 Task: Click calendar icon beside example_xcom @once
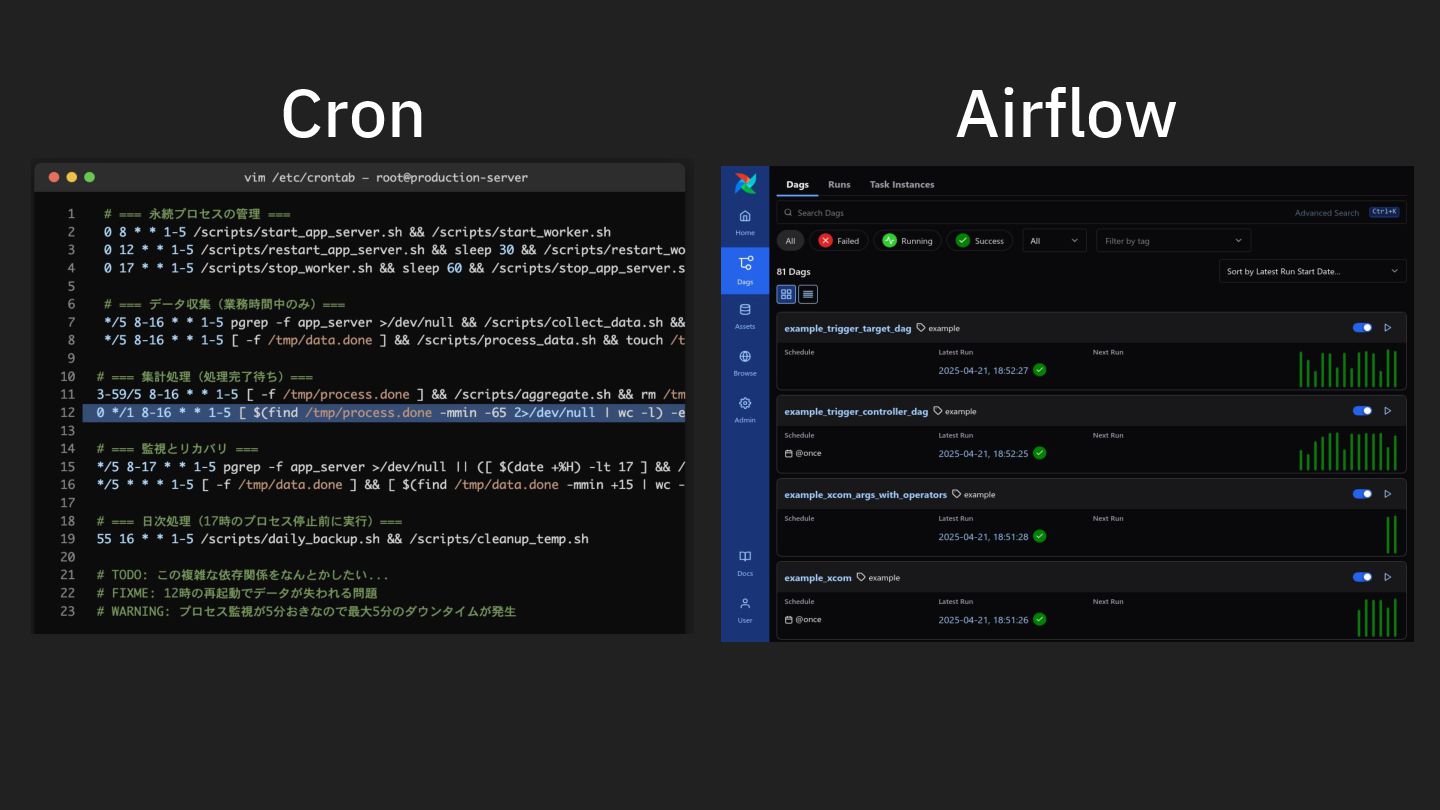789,619
